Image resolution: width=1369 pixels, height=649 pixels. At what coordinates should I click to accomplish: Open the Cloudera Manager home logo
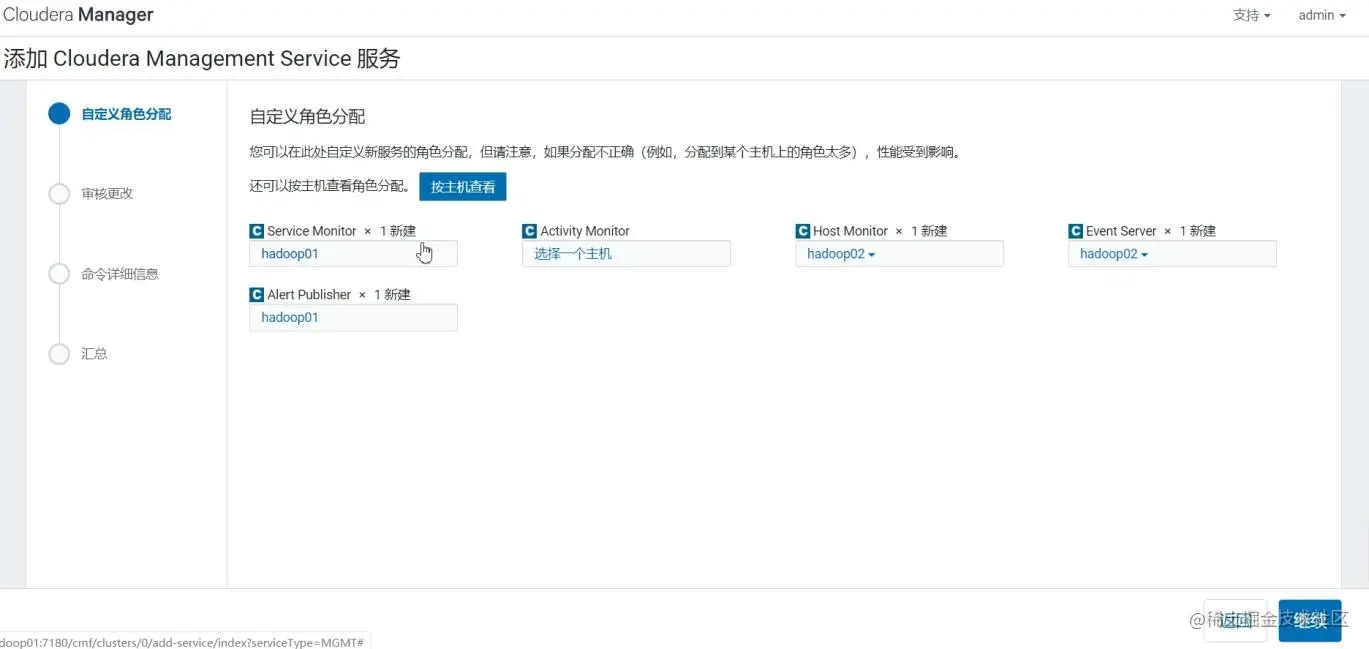point(78,15)
